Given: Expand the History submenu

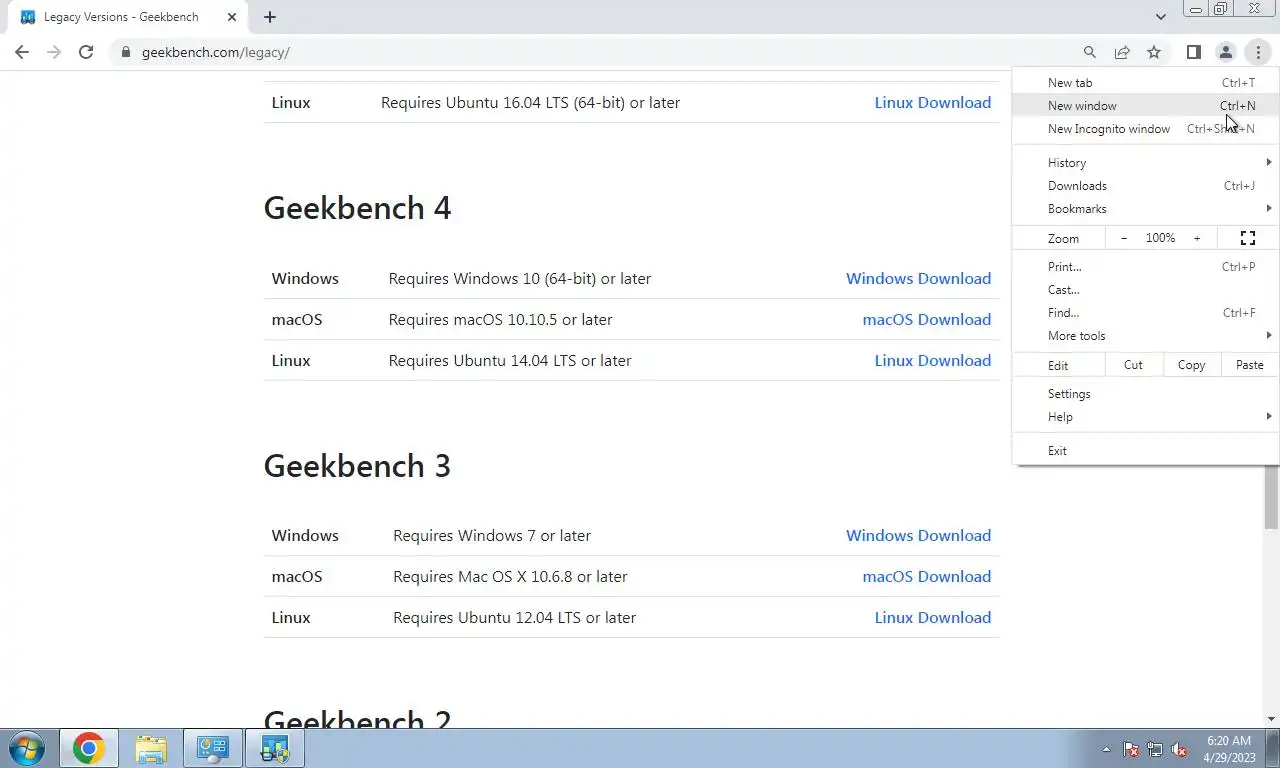Looking at the screenshot, I should 1146,163.
